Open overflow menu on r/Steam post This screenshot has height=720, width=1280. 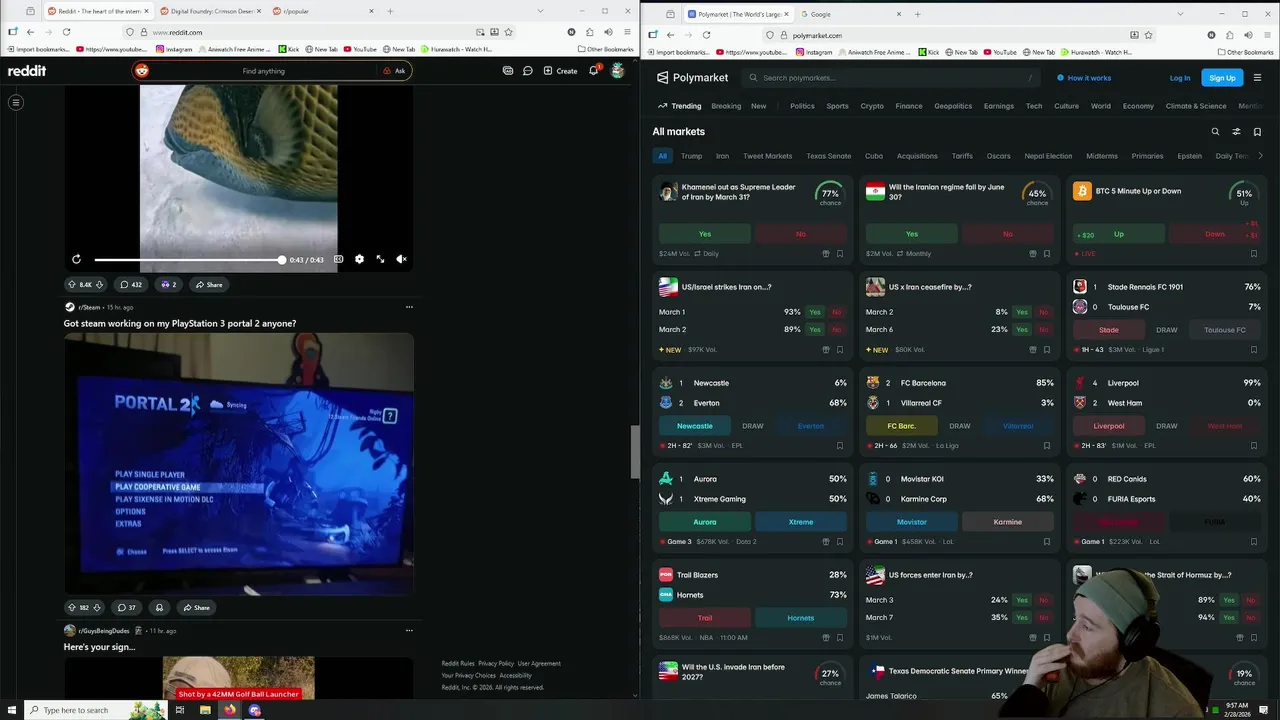coord(409,307)
